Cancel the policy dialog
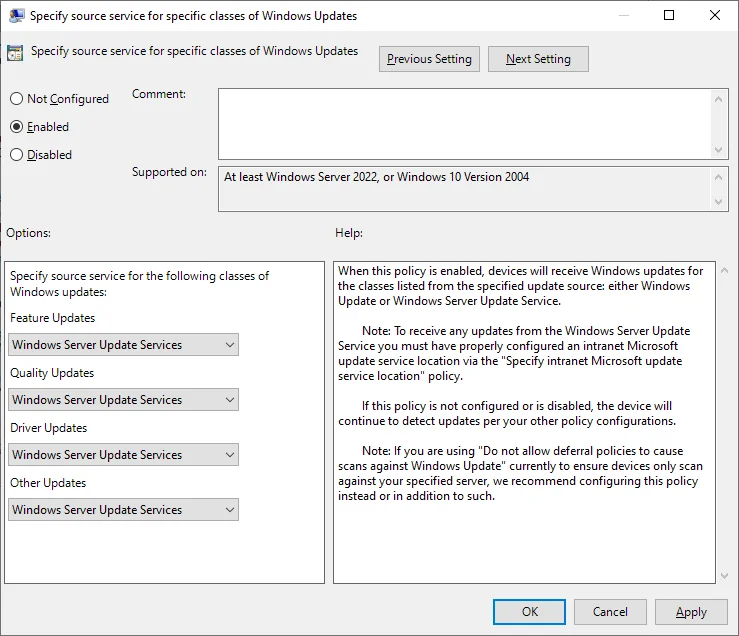Viewport: 739px width, 636px height. tap(610, 612)
